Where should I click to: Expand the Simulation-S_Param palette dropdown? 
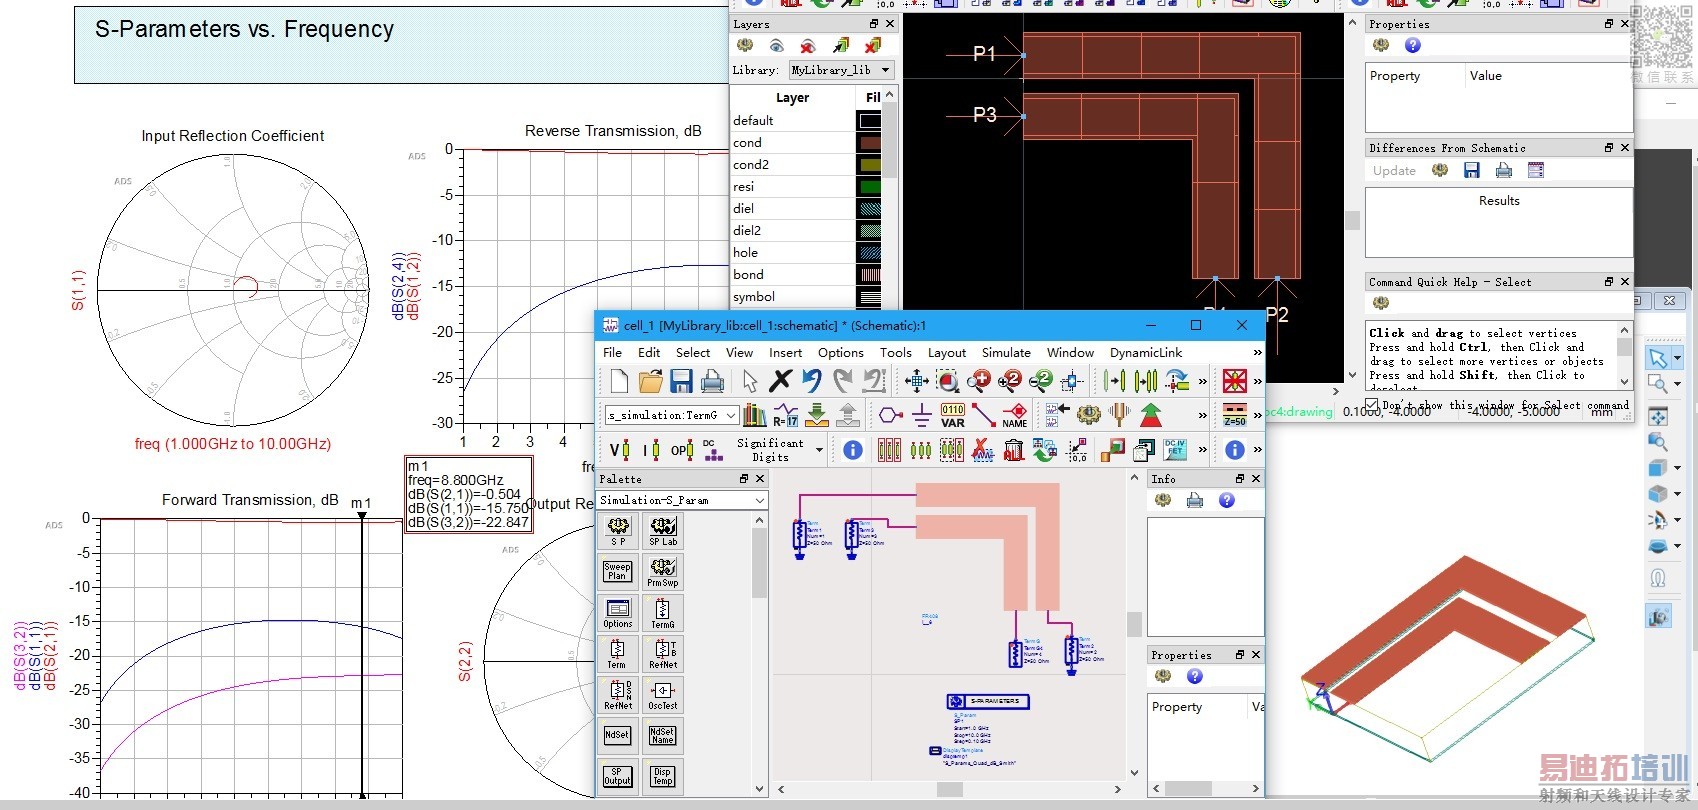tap(759, 500)
